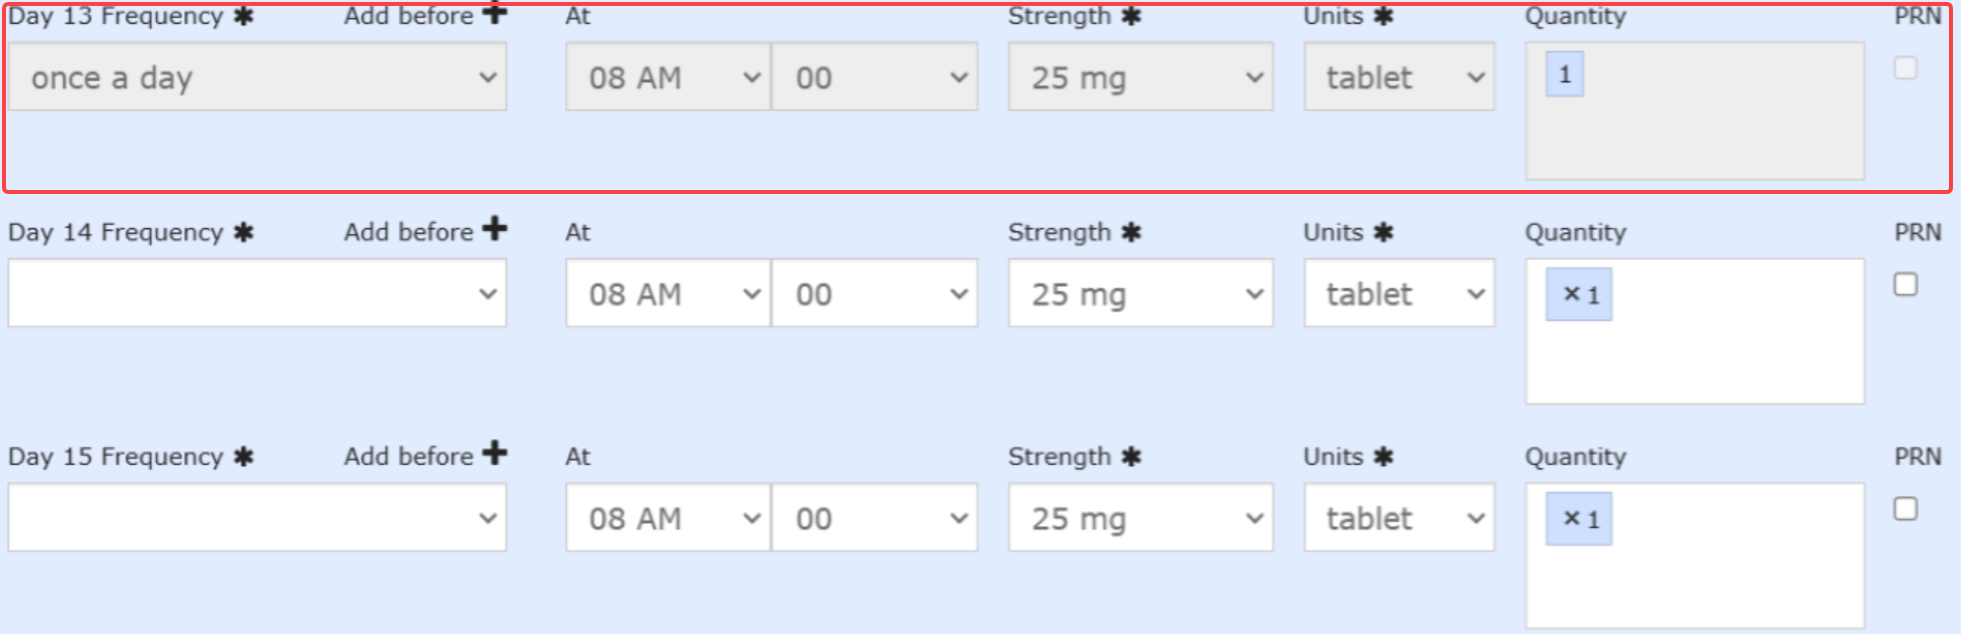Click the Day 13 Add before plus icon

coord(494,14)
